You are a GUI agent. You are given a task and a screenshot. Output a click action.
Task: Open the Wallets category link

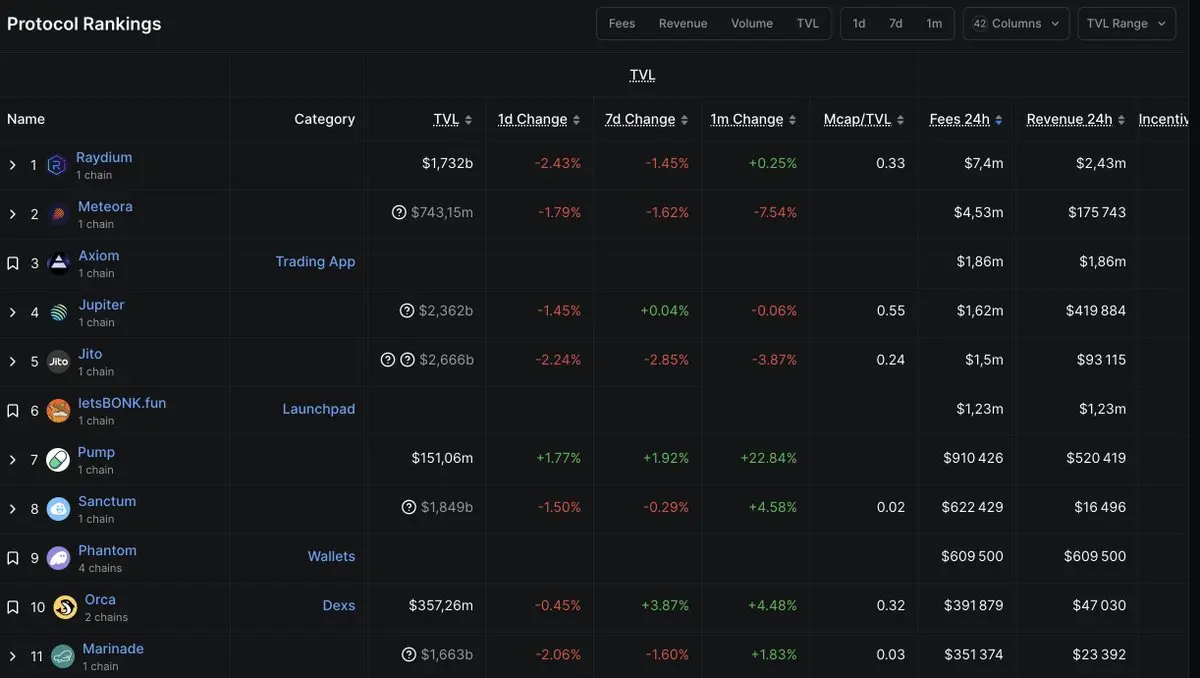[331, 556]
